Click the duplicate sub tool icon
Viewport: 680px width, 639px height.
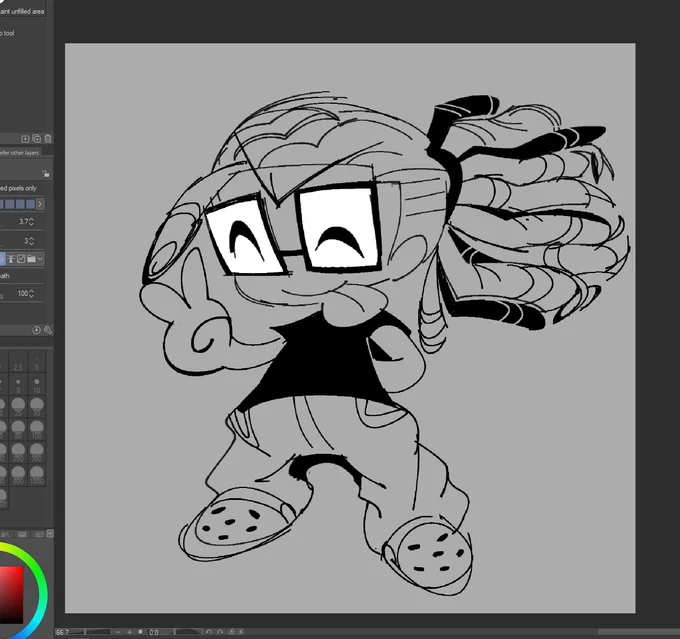(36, 138)
